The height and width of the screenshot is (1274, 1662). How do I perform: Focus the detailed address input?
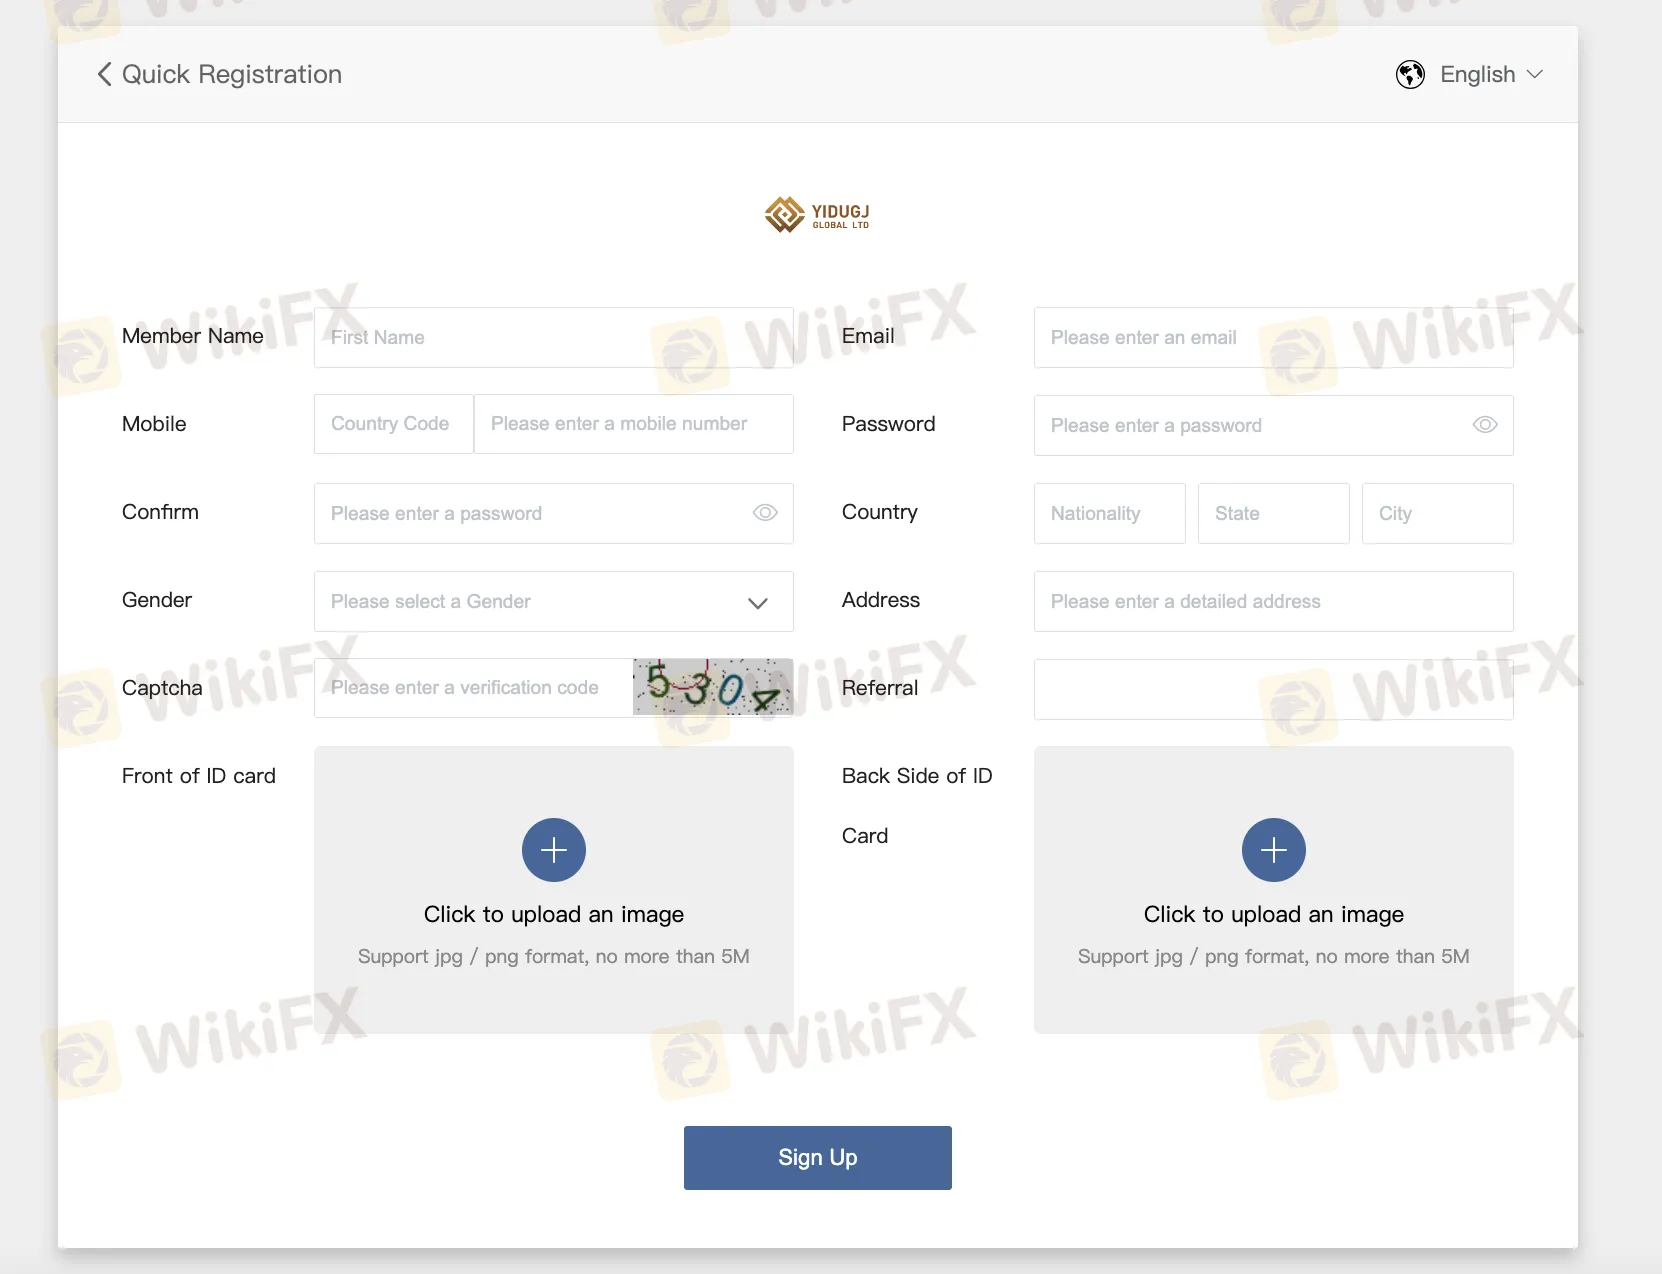[x=1274, y=601]
